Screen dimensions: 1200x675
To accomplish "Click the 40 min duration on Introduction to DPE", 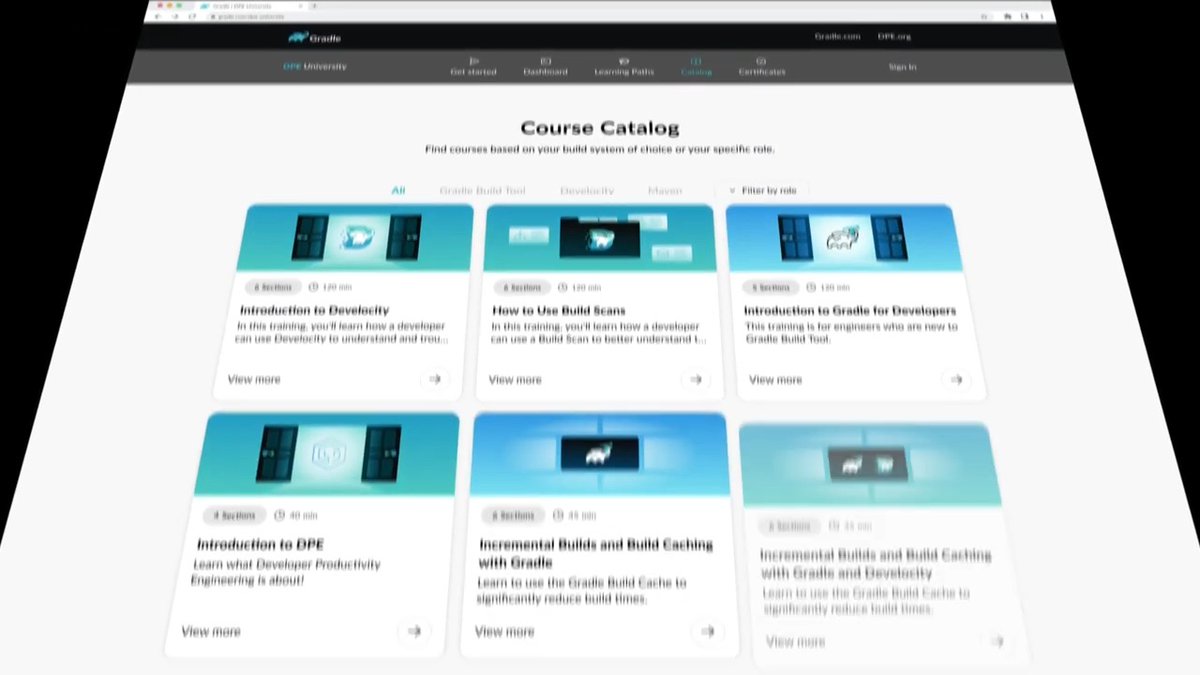I will point(296,516).
